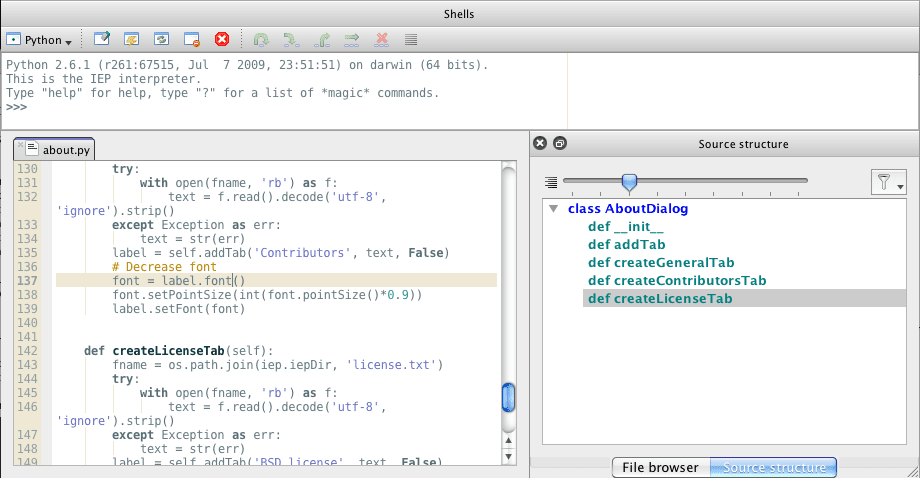This screenshot has width=920, height=478.
Task: Click line number 130 in gutter
Action: [27, 169]
